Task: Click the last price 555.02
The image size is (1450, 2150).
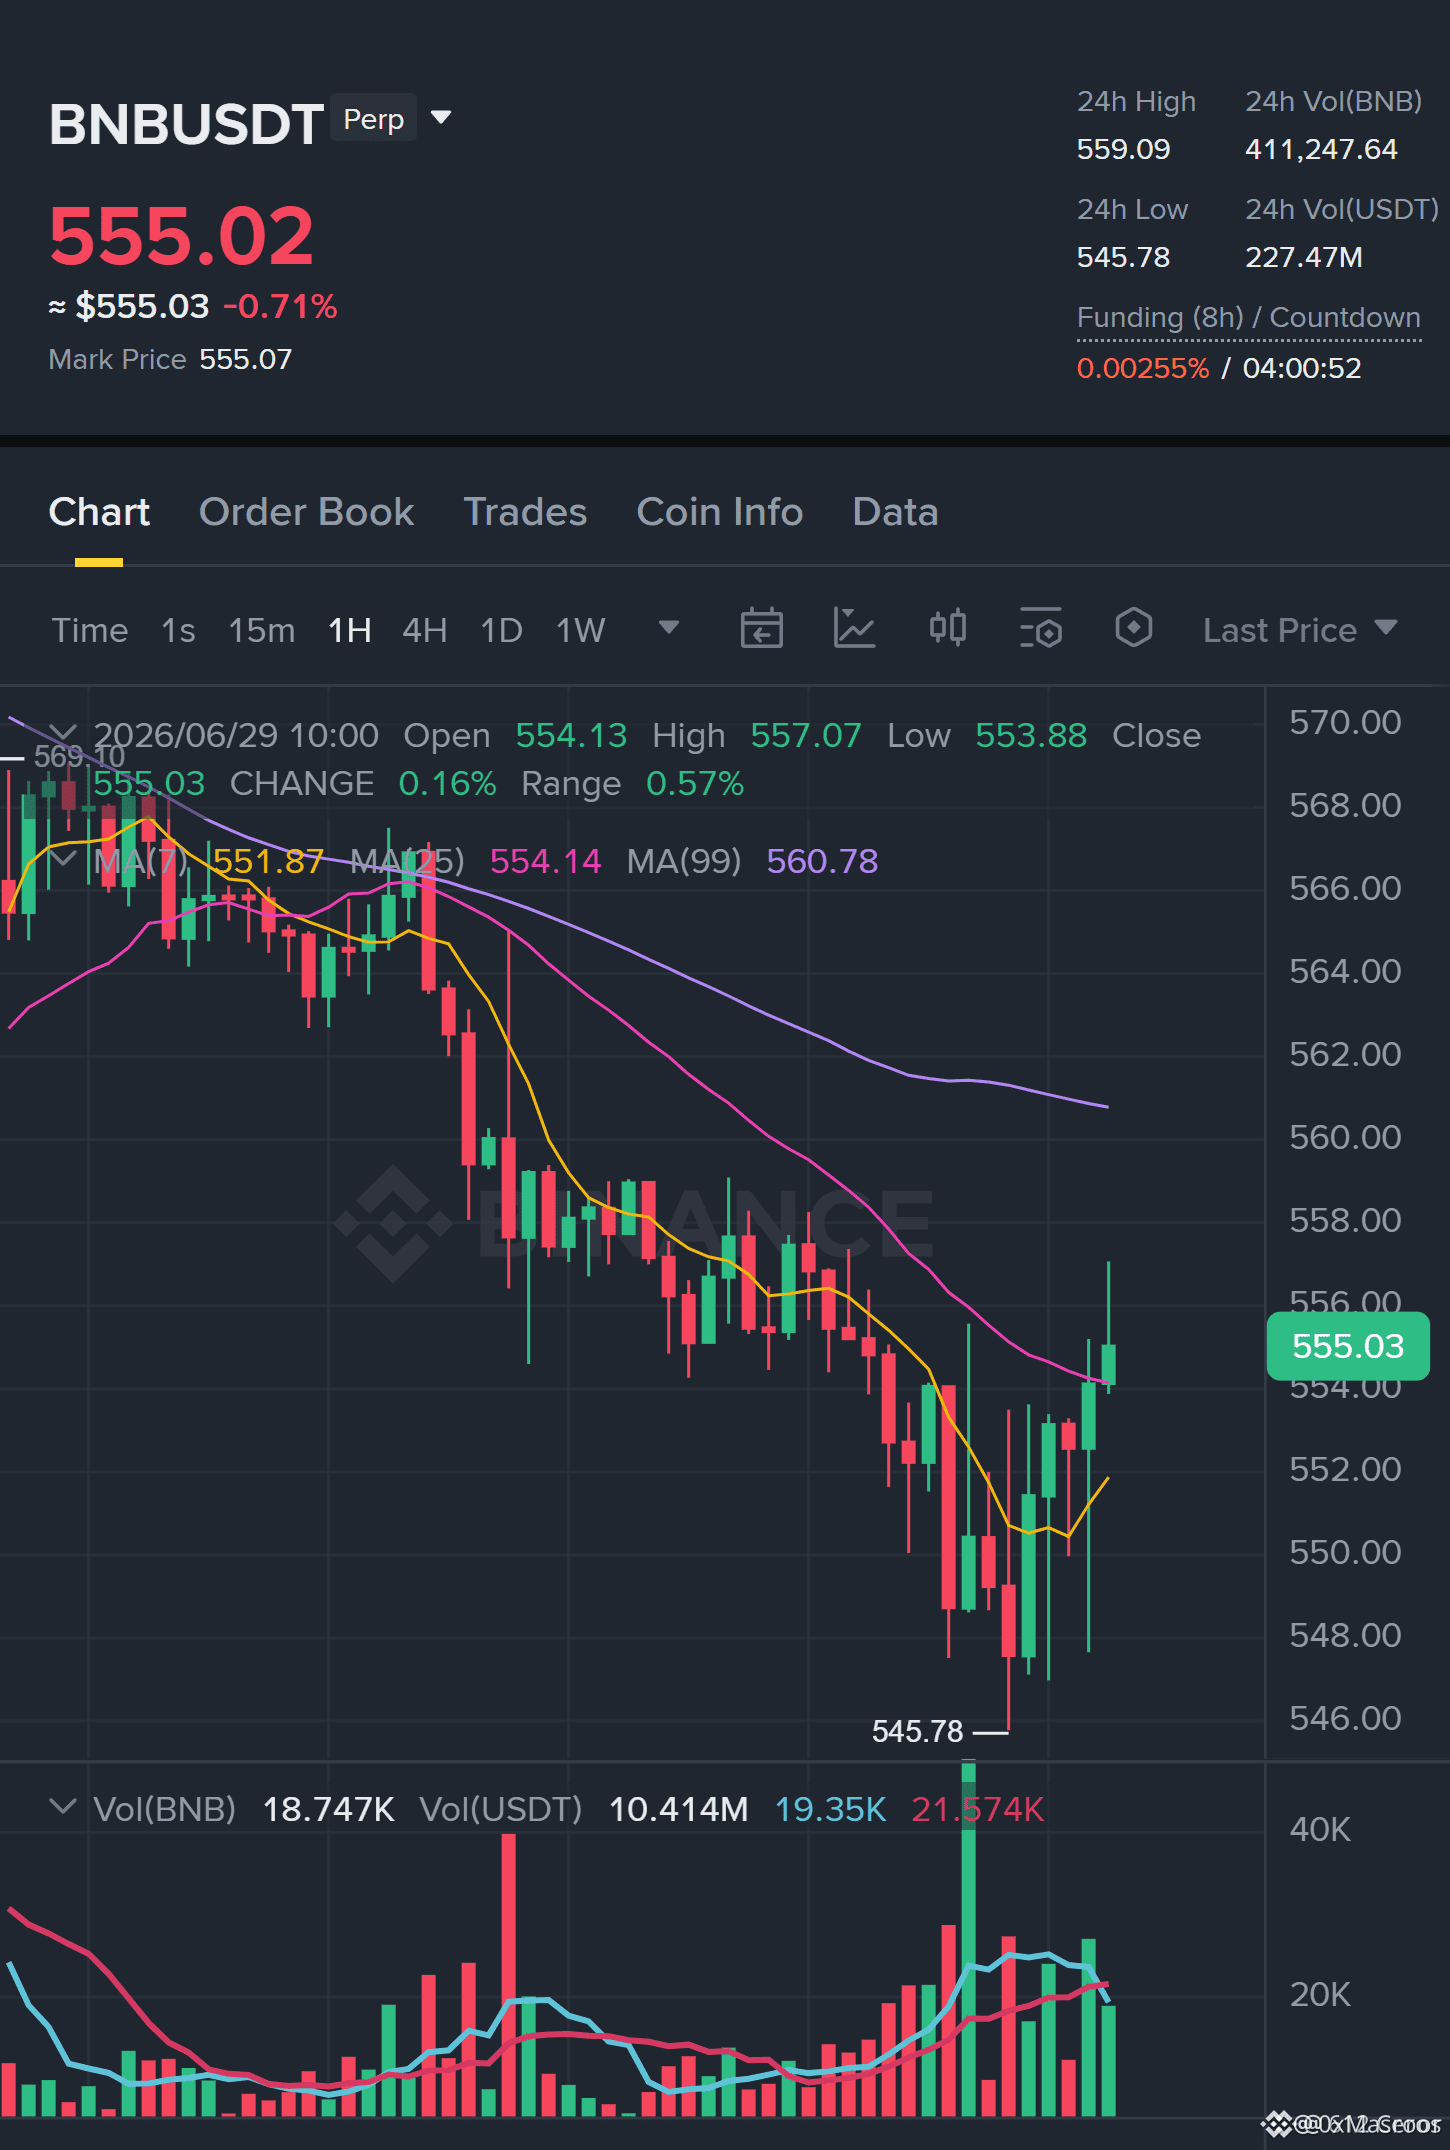Action: coord(182,237)
